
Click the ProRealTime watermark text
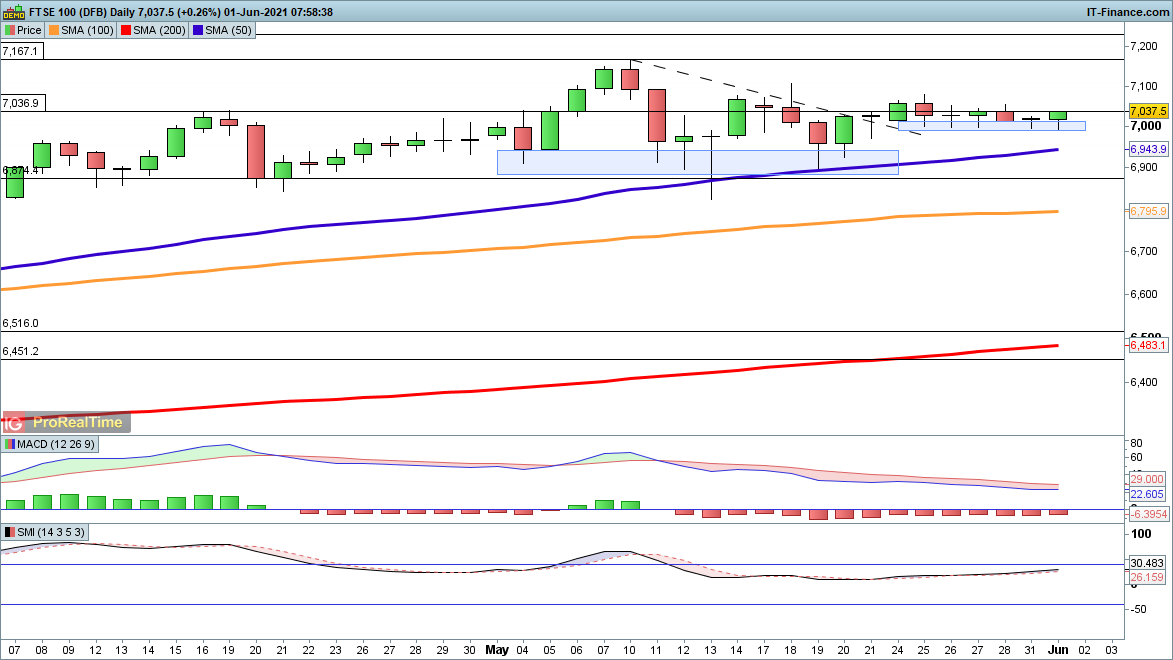point(78,422)
